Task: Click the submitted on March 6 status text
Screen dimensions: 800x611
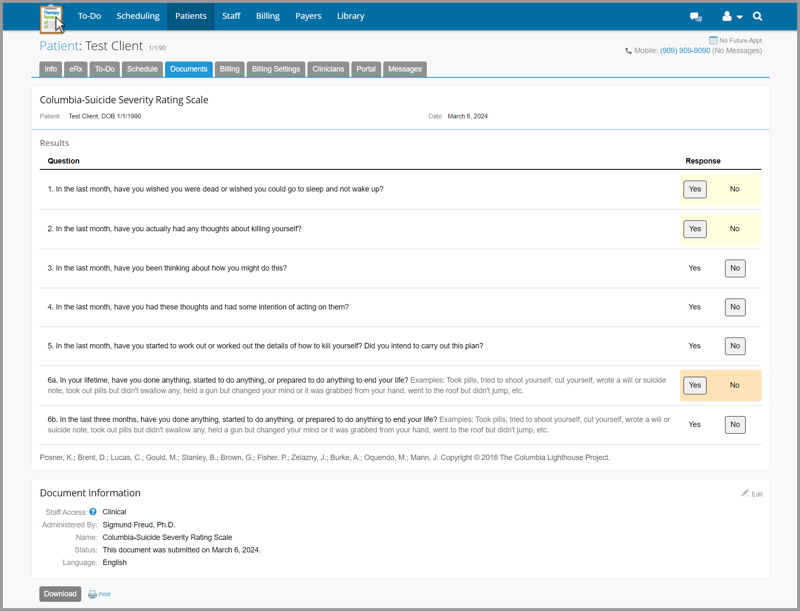Action: (x=182, y=550)
